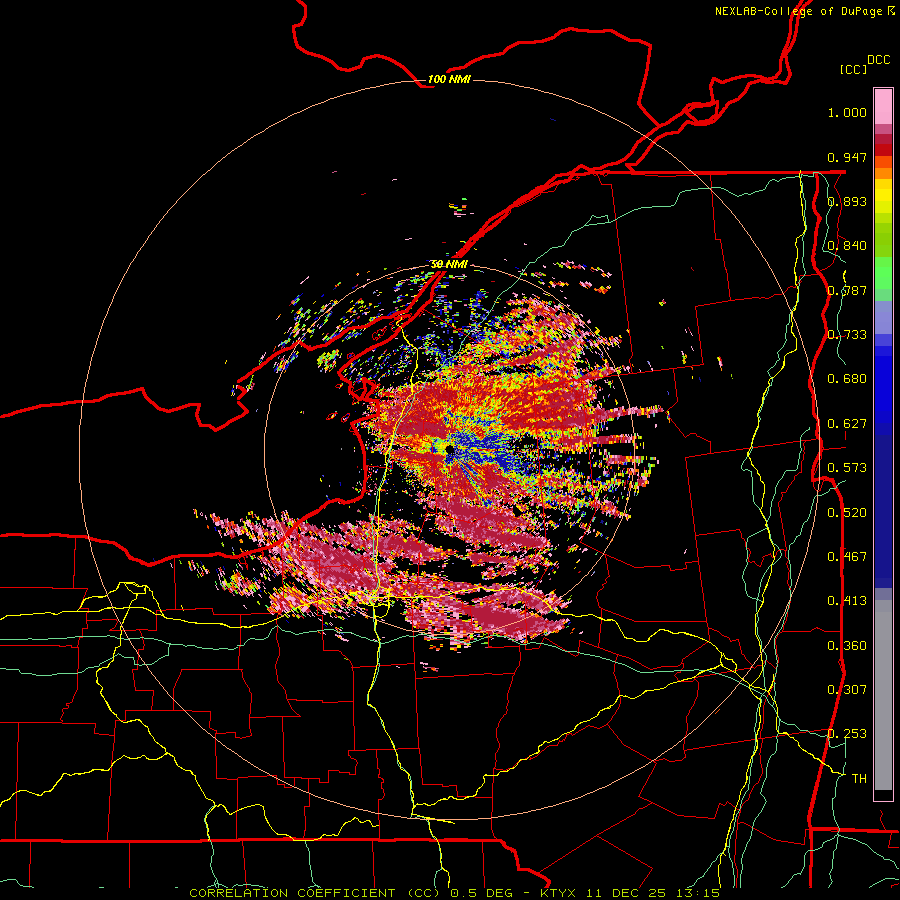Click the 0.787 legend value

tap(847, 290)
